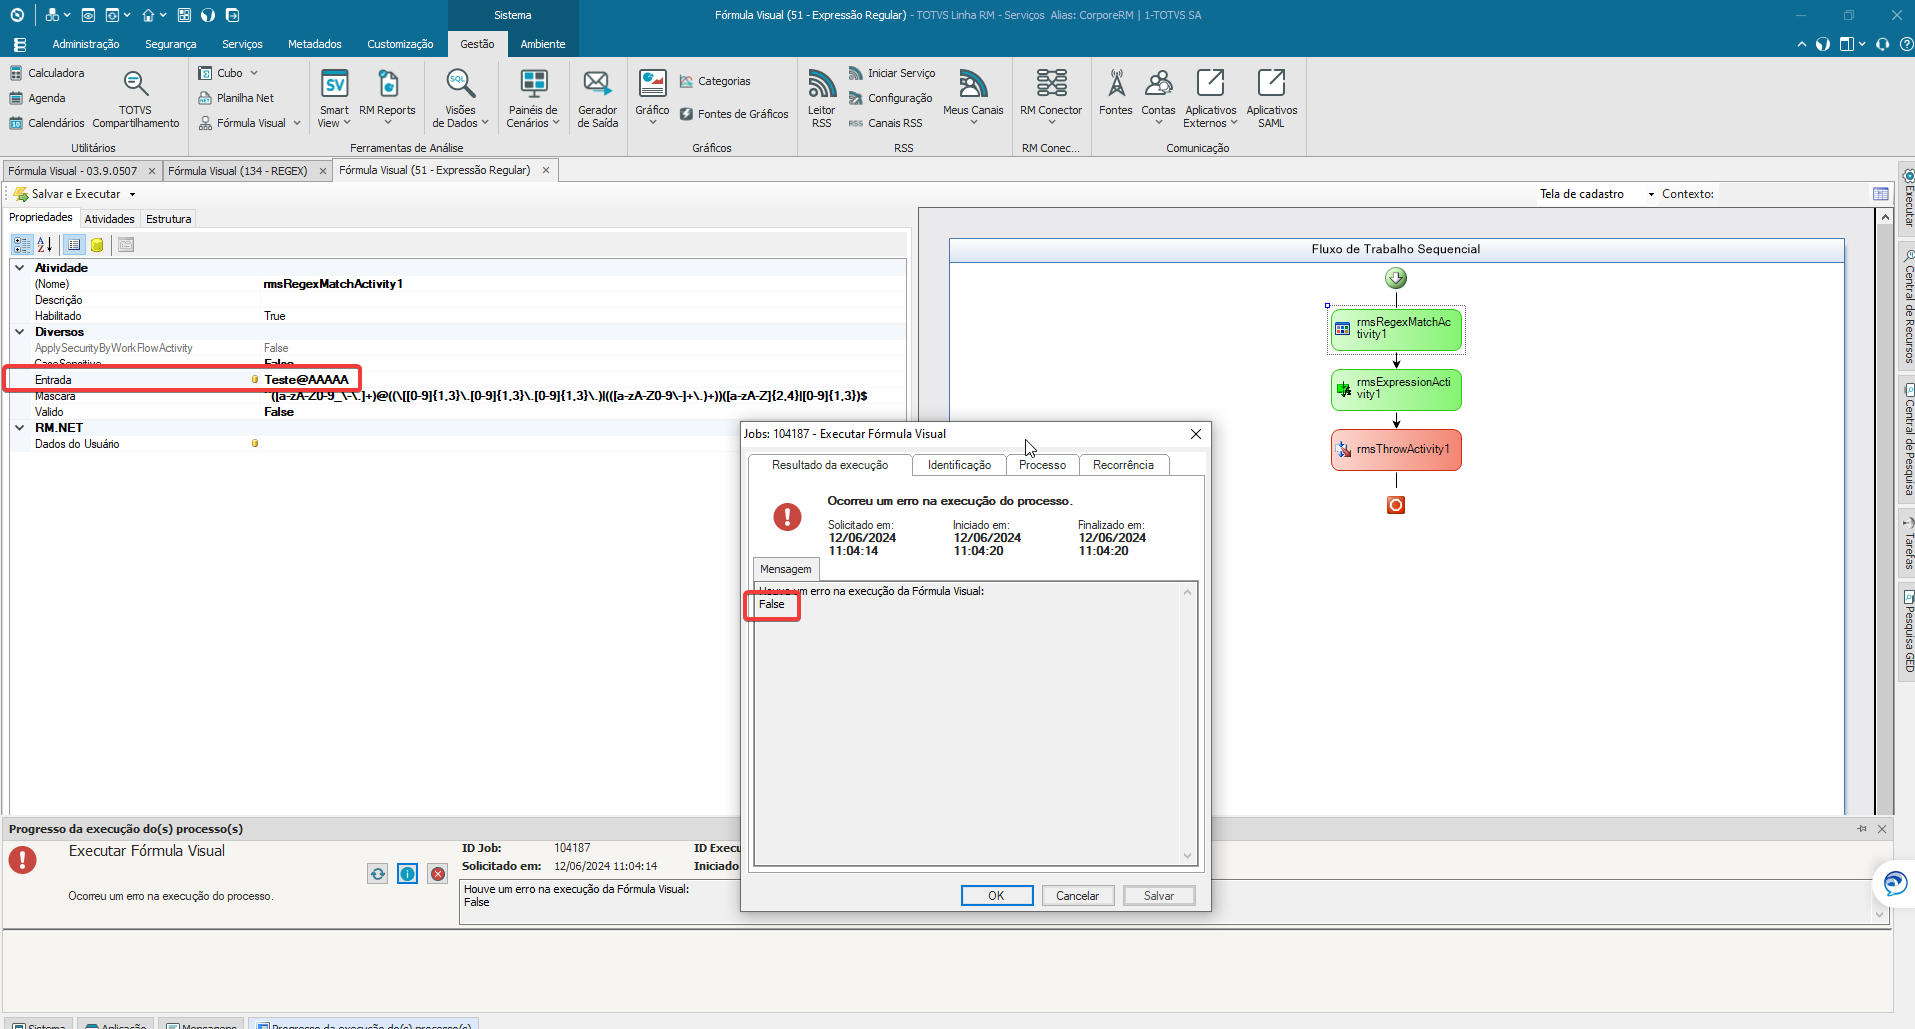Screen dimensions: 1915x1029
Task: Click Iniciar Serviço RSS
Action: [x=892, y=73]
